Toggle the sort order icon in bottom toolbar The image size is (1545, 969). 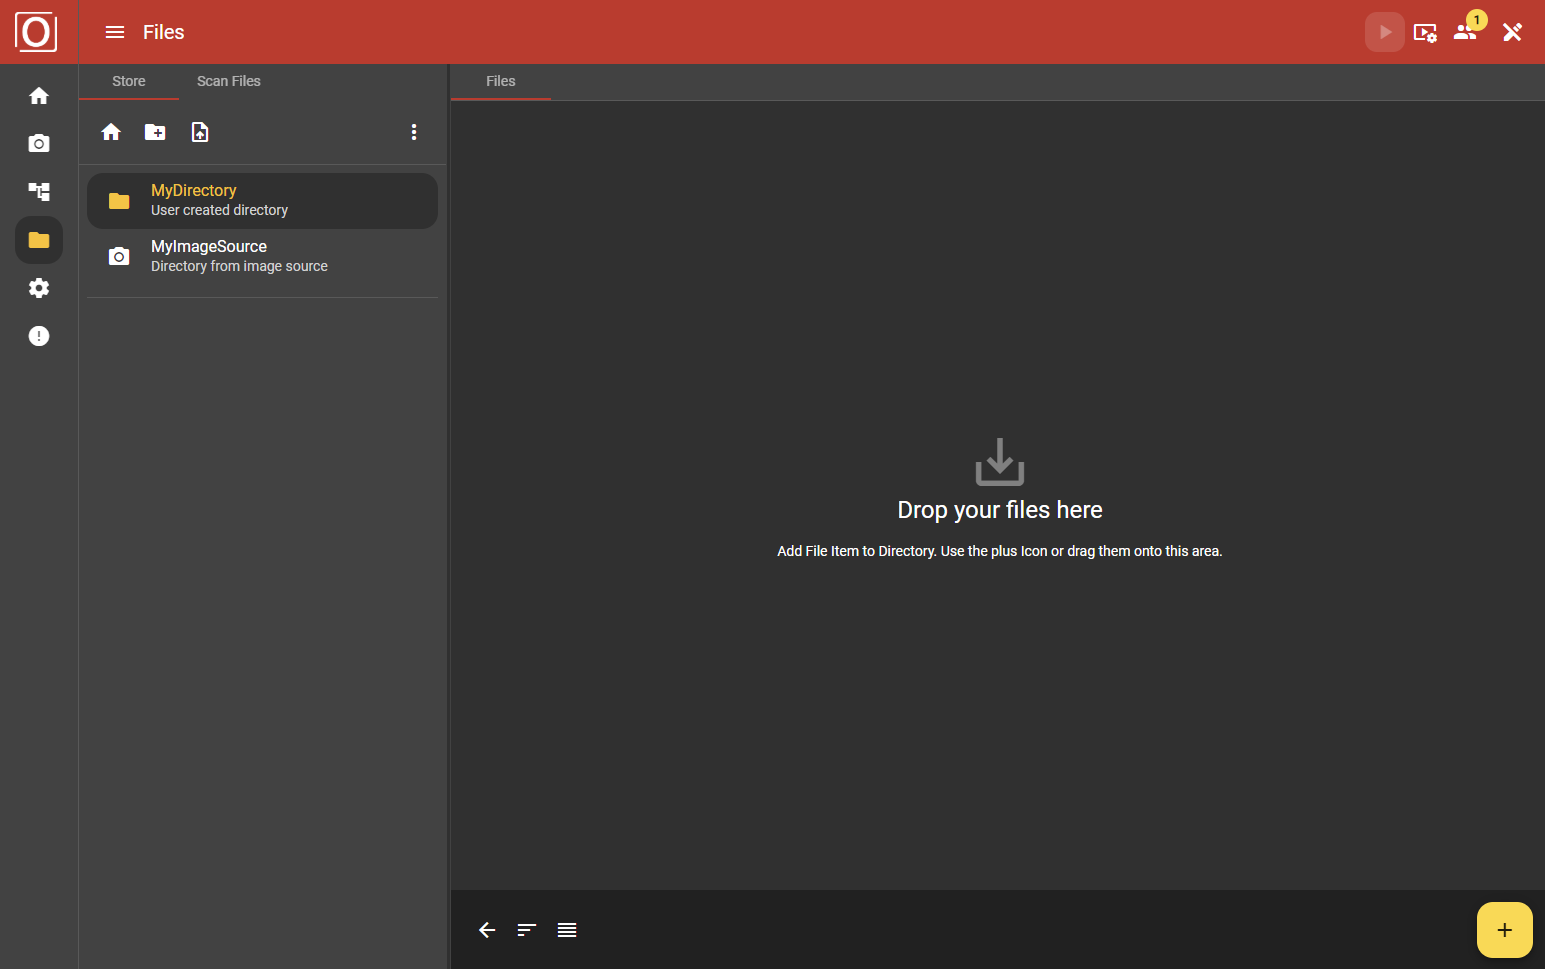tap(526, 929)
